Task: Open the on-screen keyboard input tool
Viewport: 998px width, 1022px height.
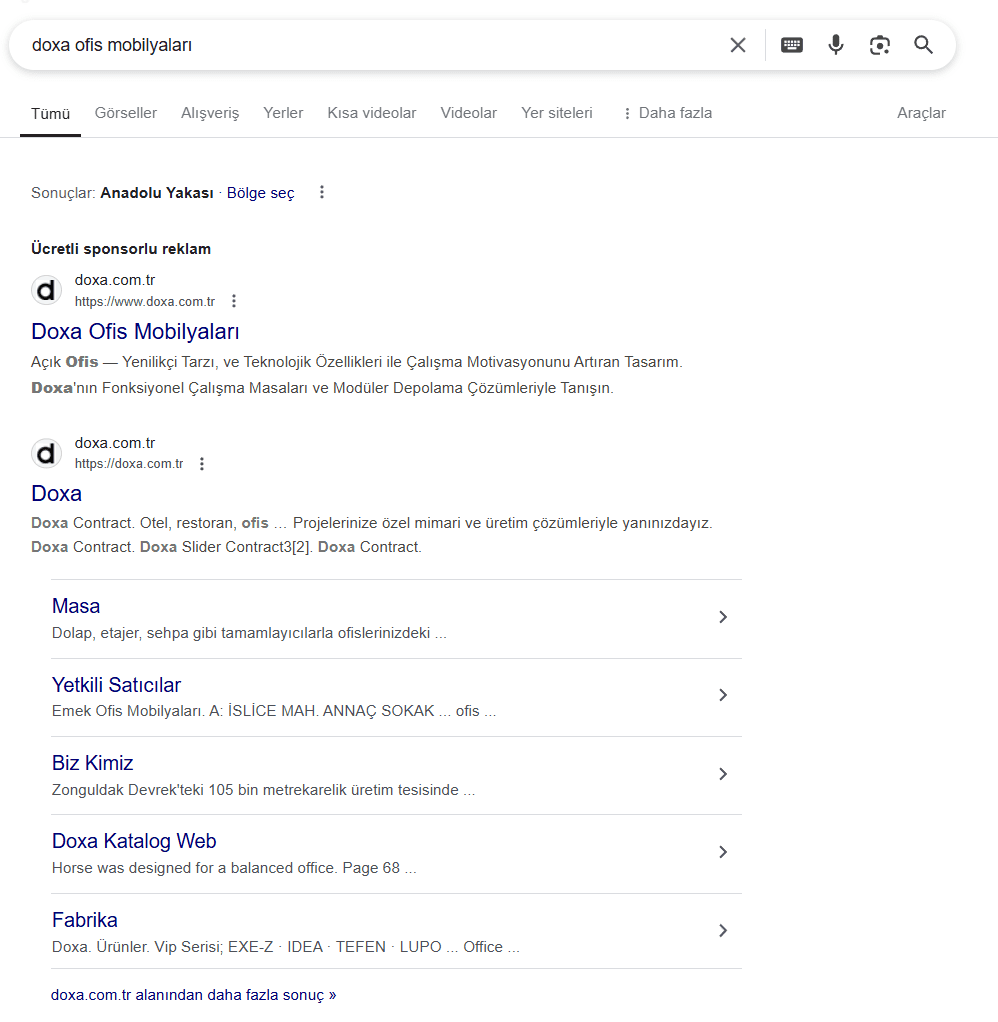Action: 791,45
